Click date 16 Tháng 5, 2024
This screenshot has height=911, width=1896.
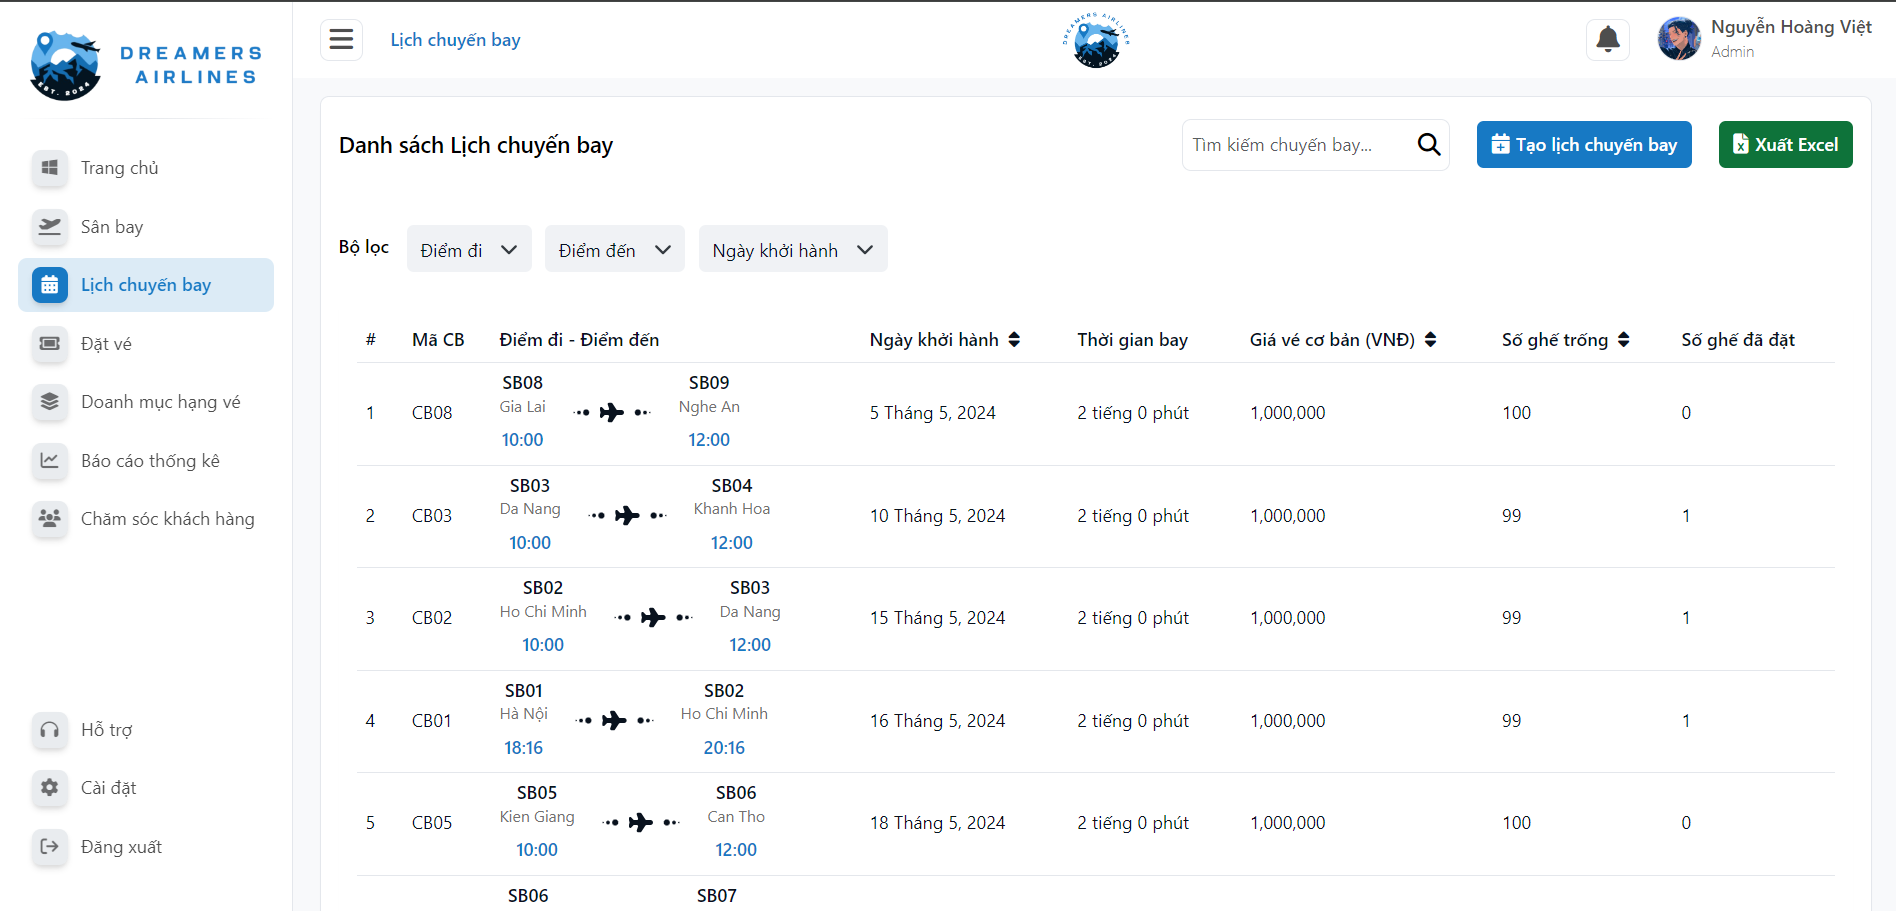938,721
